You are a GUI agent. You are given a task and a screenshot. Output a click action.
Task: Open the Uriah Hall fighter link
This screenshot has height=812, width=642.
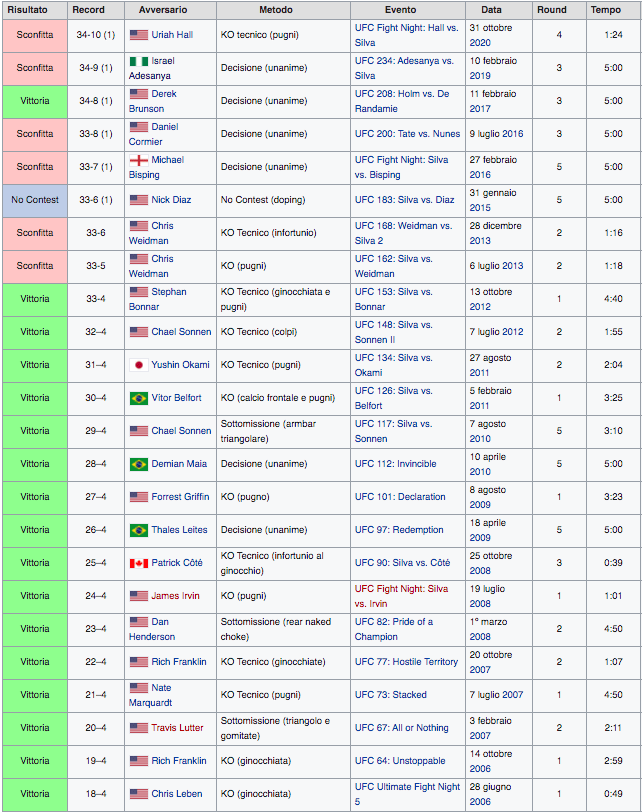(172, 35)
